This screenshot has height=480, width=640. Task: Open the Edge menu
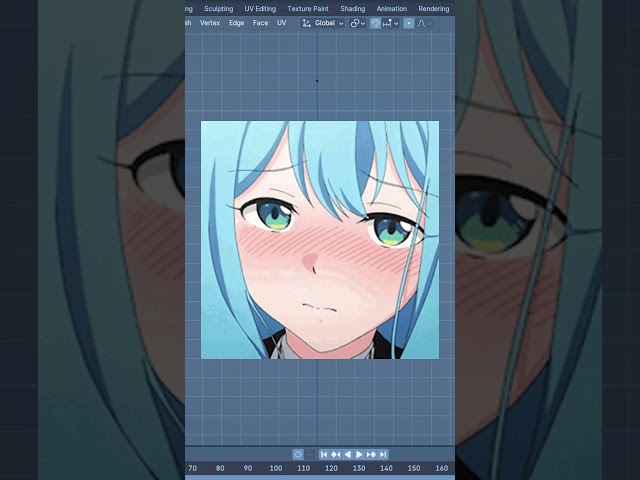coord(236,23)
